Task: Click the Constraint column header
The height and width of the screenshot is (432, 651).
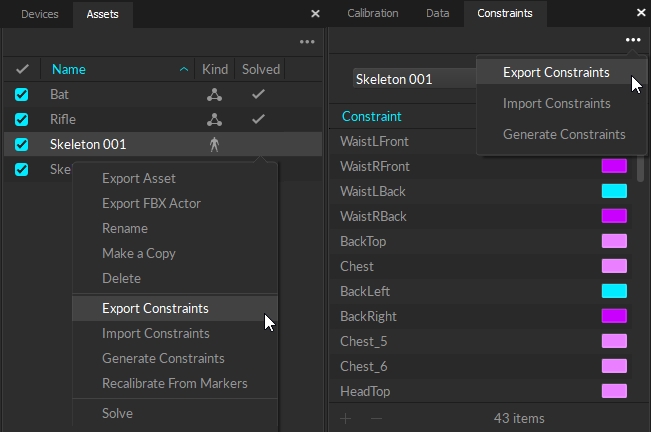Action: pyautogui.click(x=372, y=117)
